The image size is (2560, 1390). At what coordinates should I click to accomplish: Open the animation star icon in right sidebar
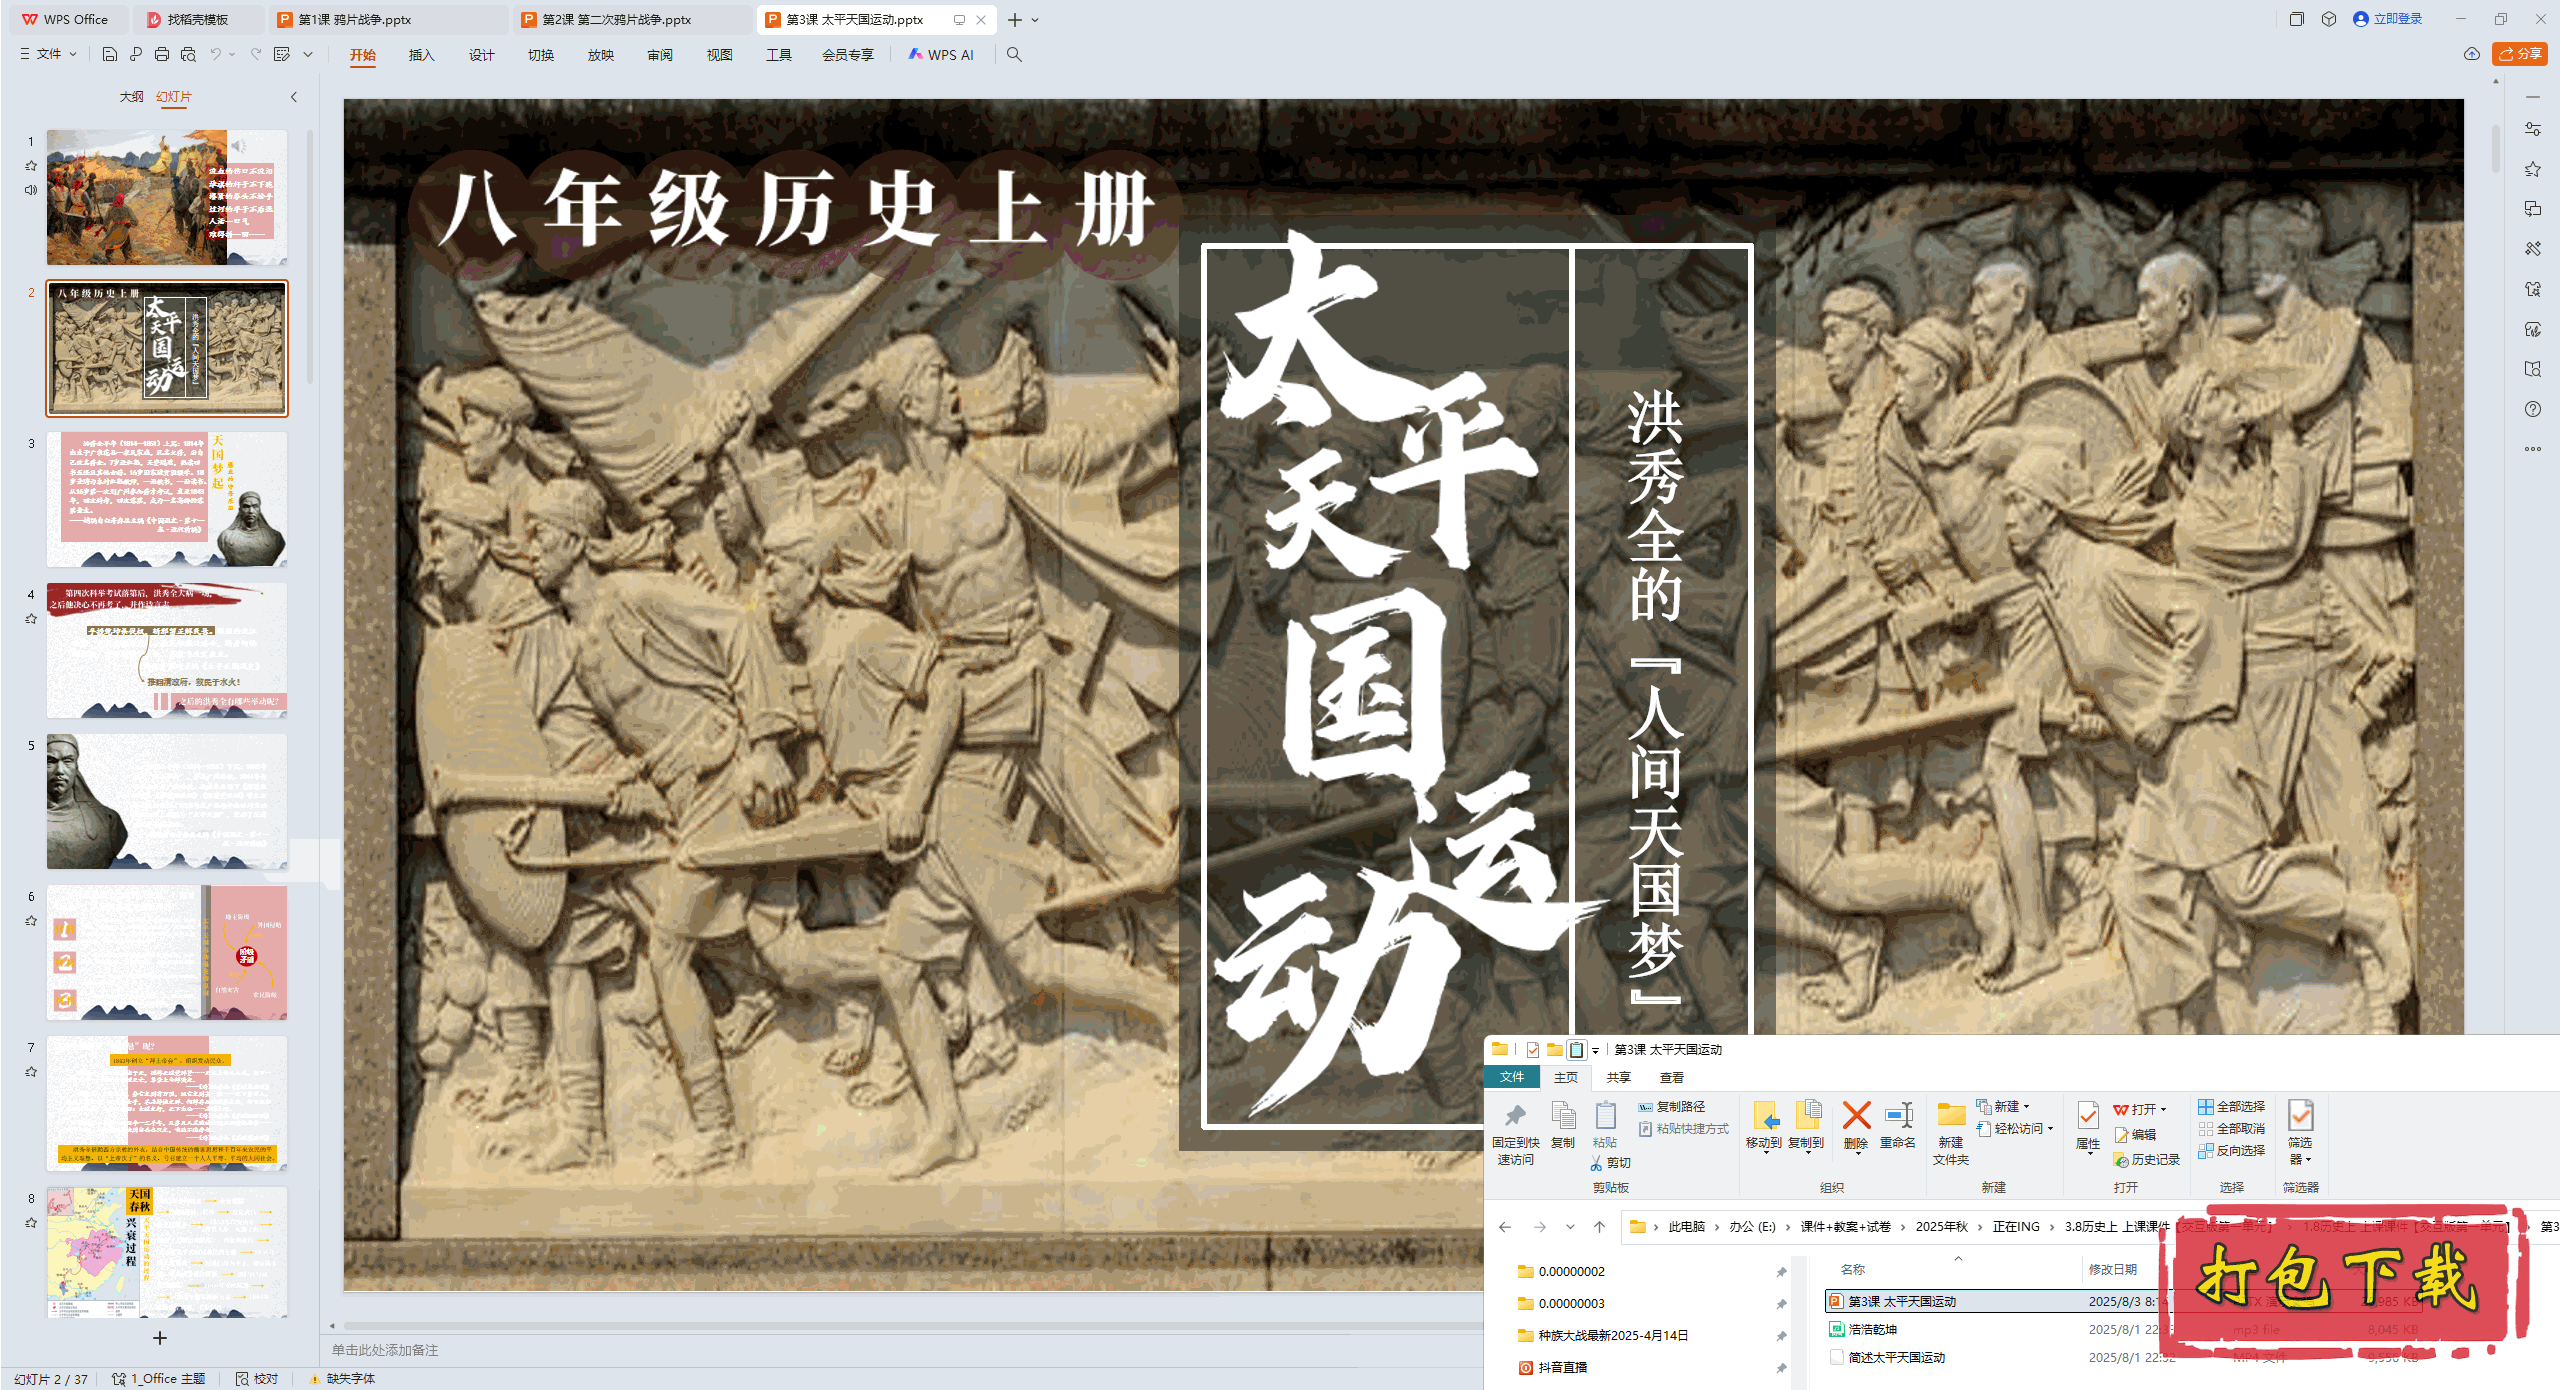coord(2532,169)
